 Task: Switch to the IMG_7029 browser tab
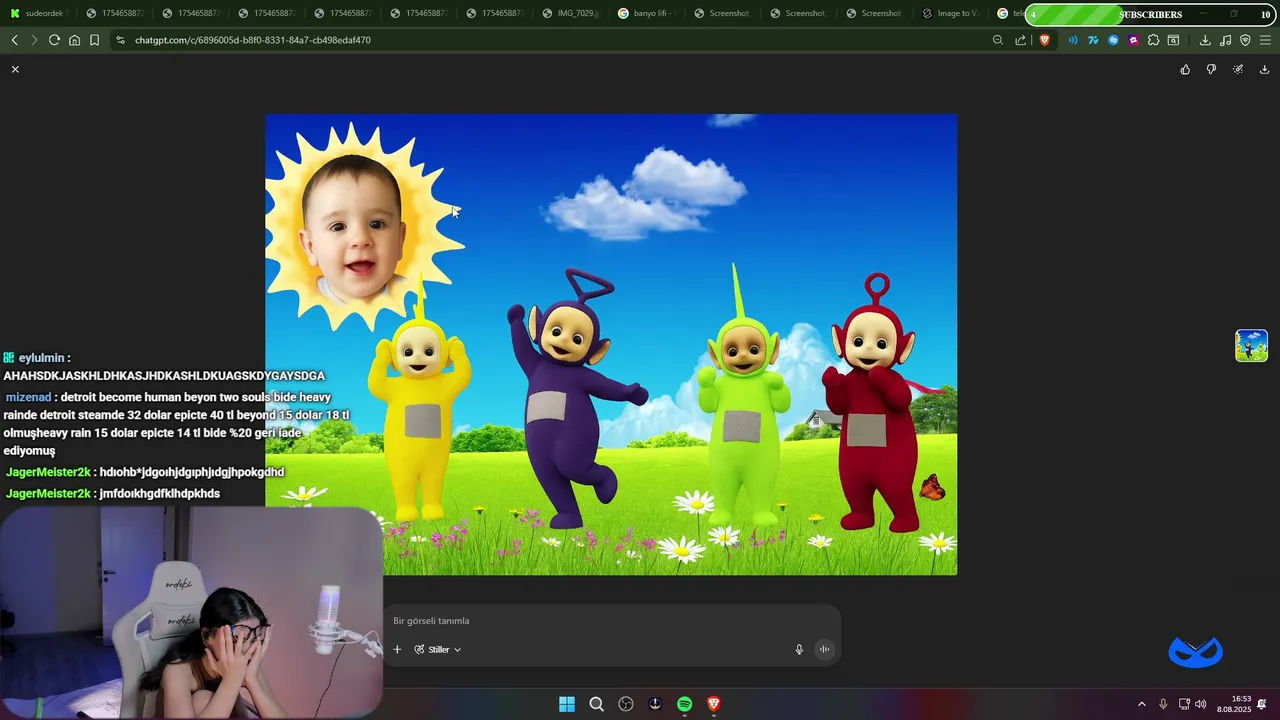point(571,13)
